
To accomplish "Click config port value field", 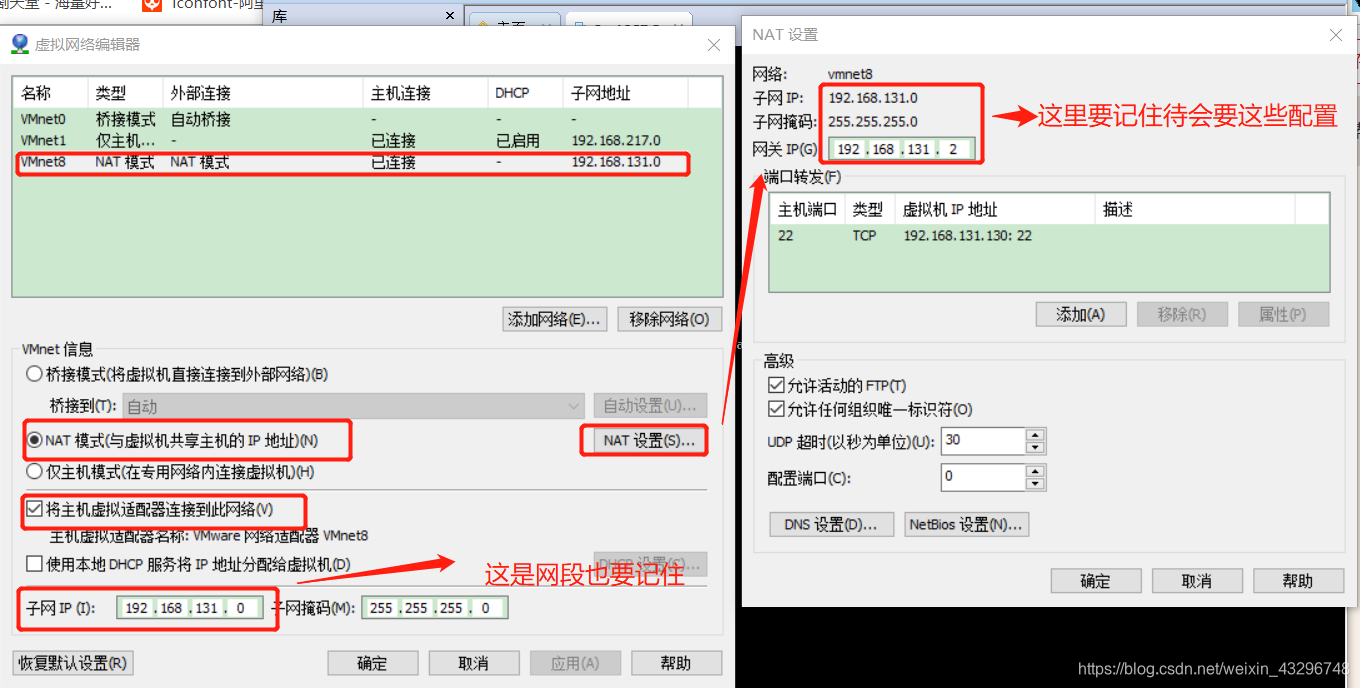I will click(983, 477).
